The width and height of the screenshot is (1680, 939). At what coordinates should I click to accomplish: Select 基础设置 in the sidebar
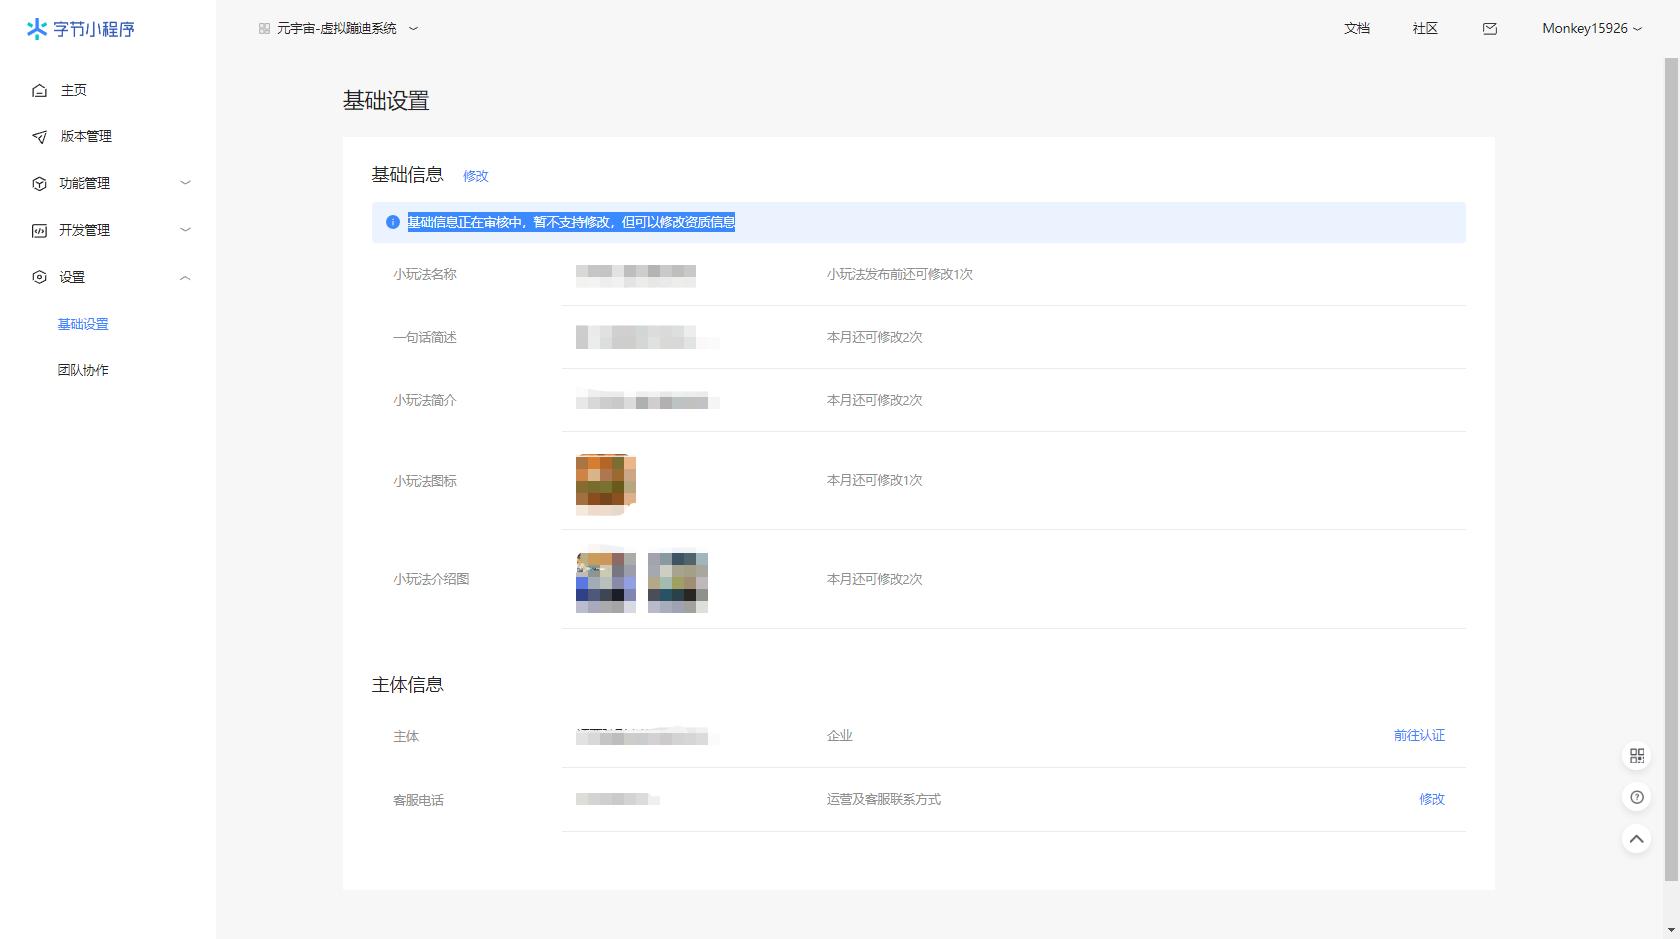83,324
